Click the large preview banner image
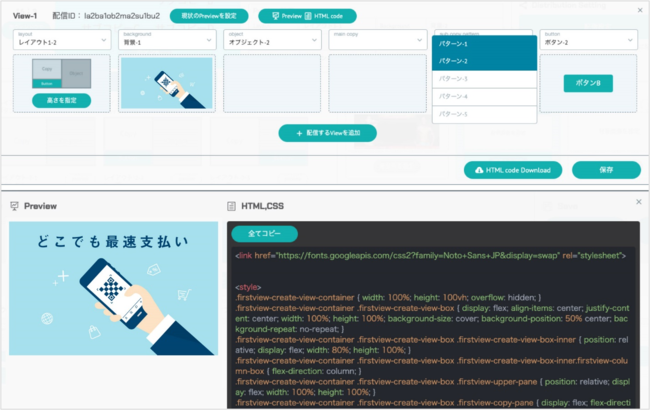The image size is (650, 411). click(x=114, y=288)
